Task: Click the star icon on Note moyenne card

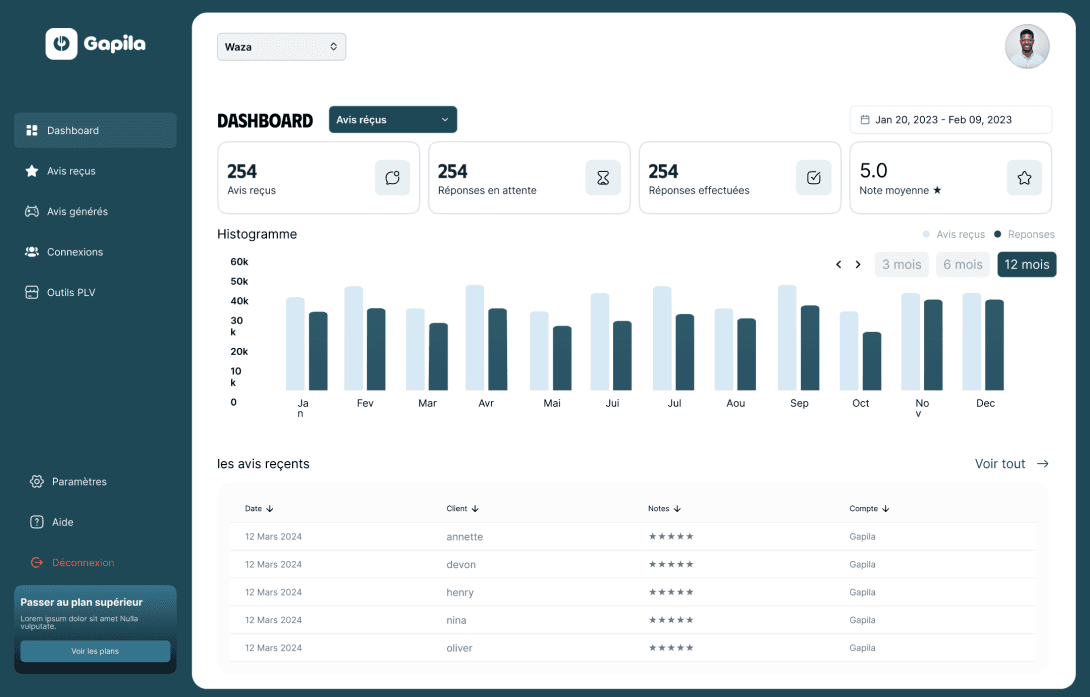Action: point(1024,178)
